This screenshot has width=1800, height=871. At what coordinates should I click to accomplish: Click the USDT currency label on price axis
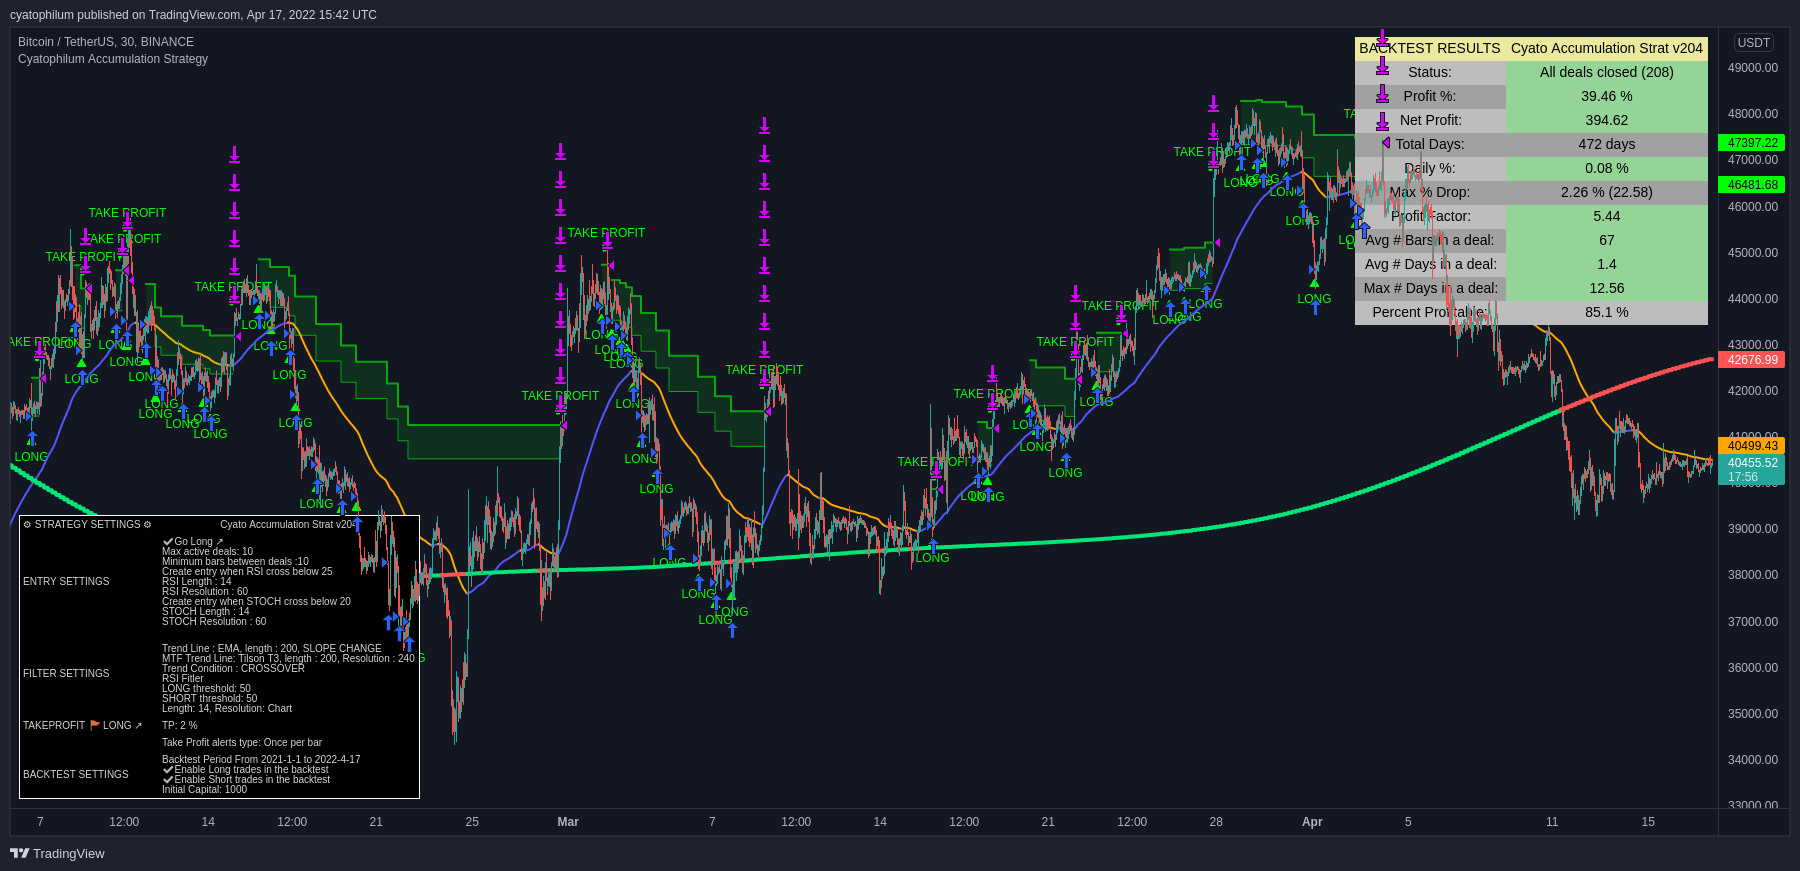(x=1754, y=43)
